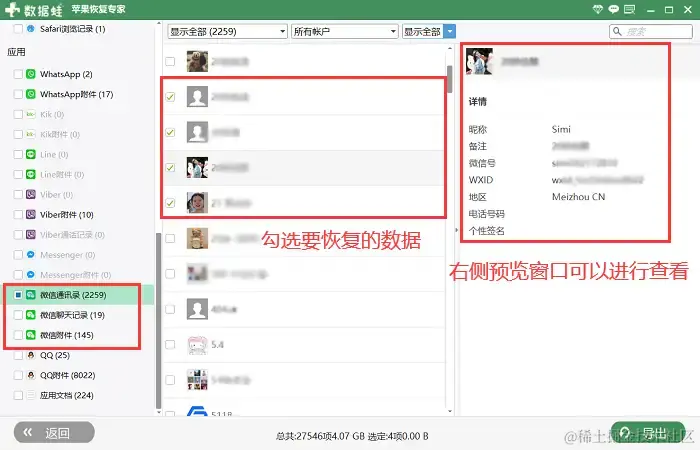Image resolution: width=700 pixels, height=450 pixels.
Task: Toggle the 微信通讯录 (2259) checkbox
Action: click(x=18, y=295)
